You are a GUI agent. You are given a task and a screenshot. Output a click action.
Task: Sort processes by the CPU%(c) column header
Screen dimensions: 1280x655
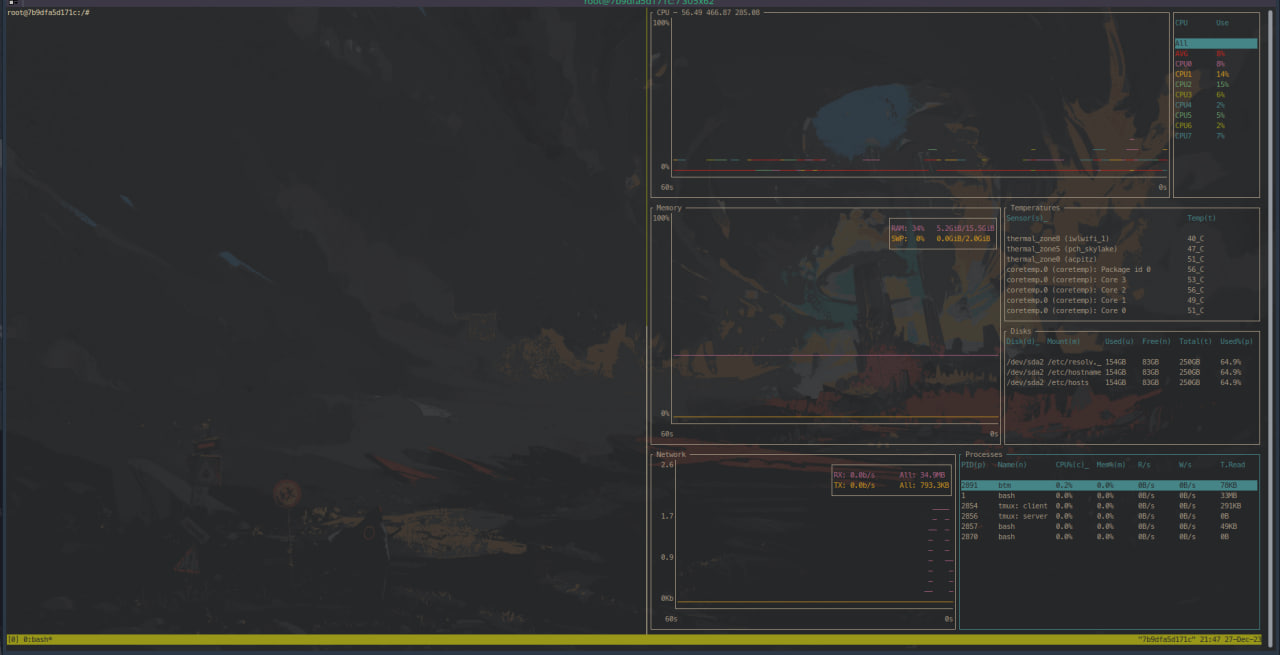[1072, 465]
